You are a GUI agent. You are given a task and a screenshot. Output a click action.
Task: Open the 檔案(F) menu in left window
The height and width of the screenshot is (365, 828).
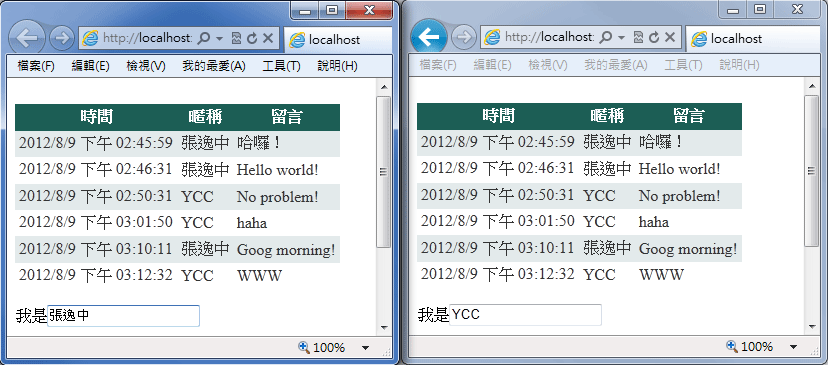tap(36, 66)
